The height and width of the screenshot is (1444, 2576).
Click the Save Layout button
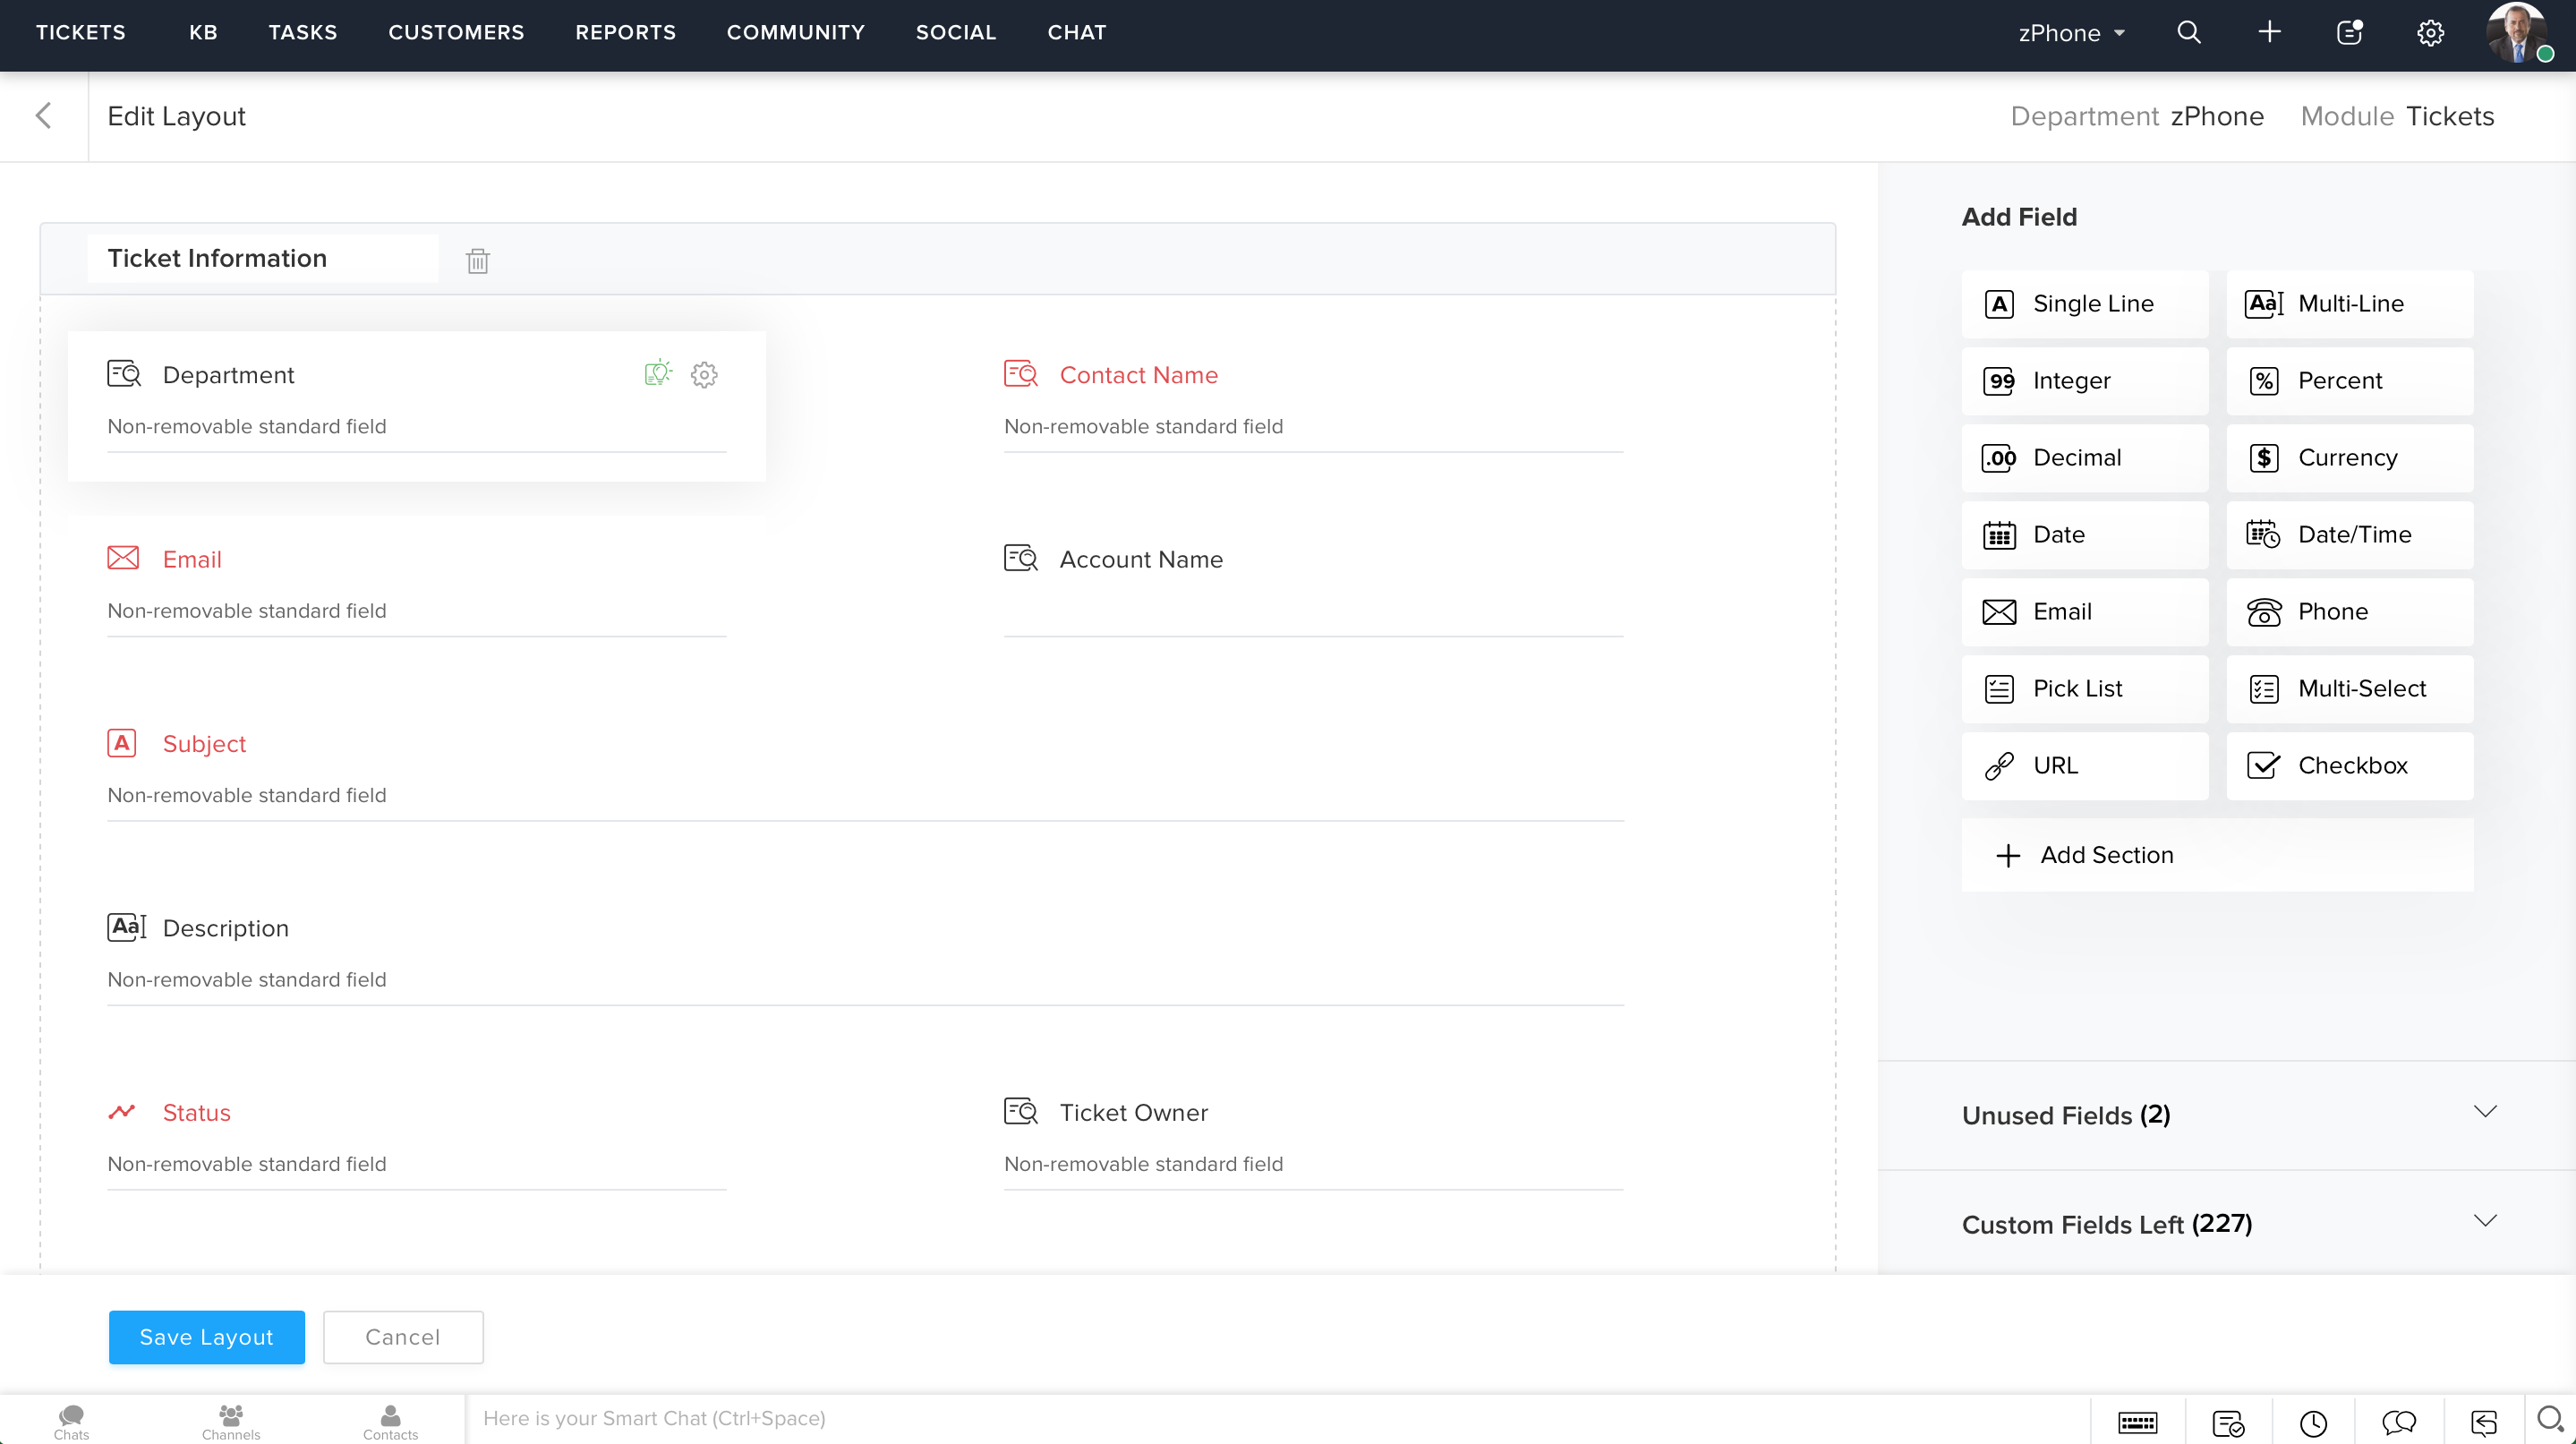[206, 1337]
